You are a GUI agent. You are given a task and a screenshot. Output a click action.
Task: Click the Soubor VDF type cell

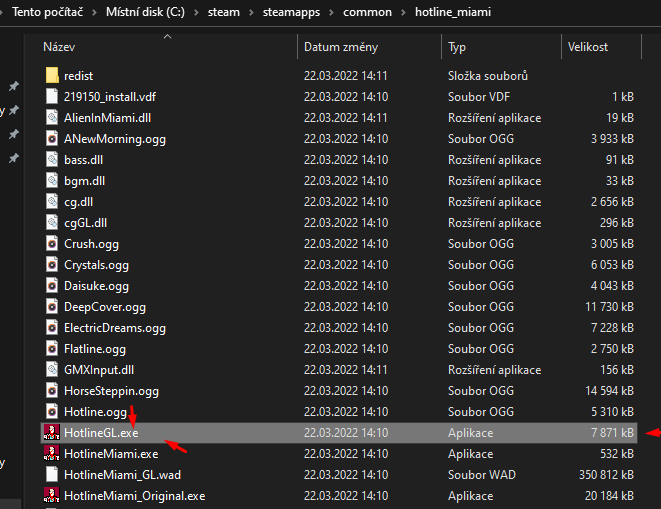(x=479, y=97)
